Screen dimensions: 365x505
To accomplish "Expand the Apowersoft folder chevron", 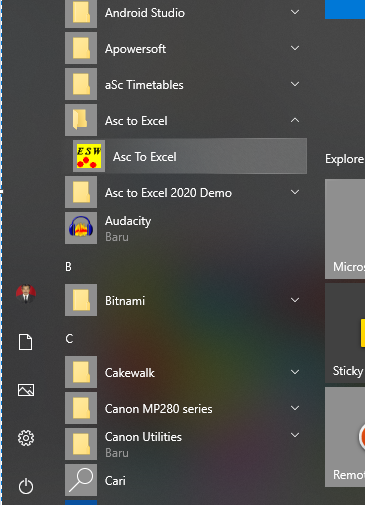I will point(295,48).
